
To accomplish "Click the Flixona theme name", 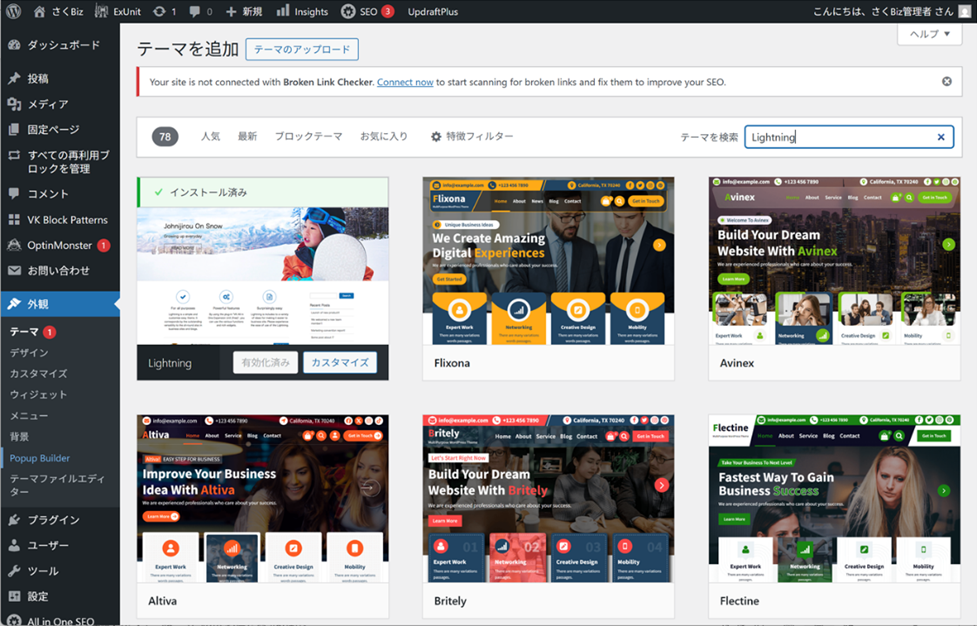I will point(452,363).
